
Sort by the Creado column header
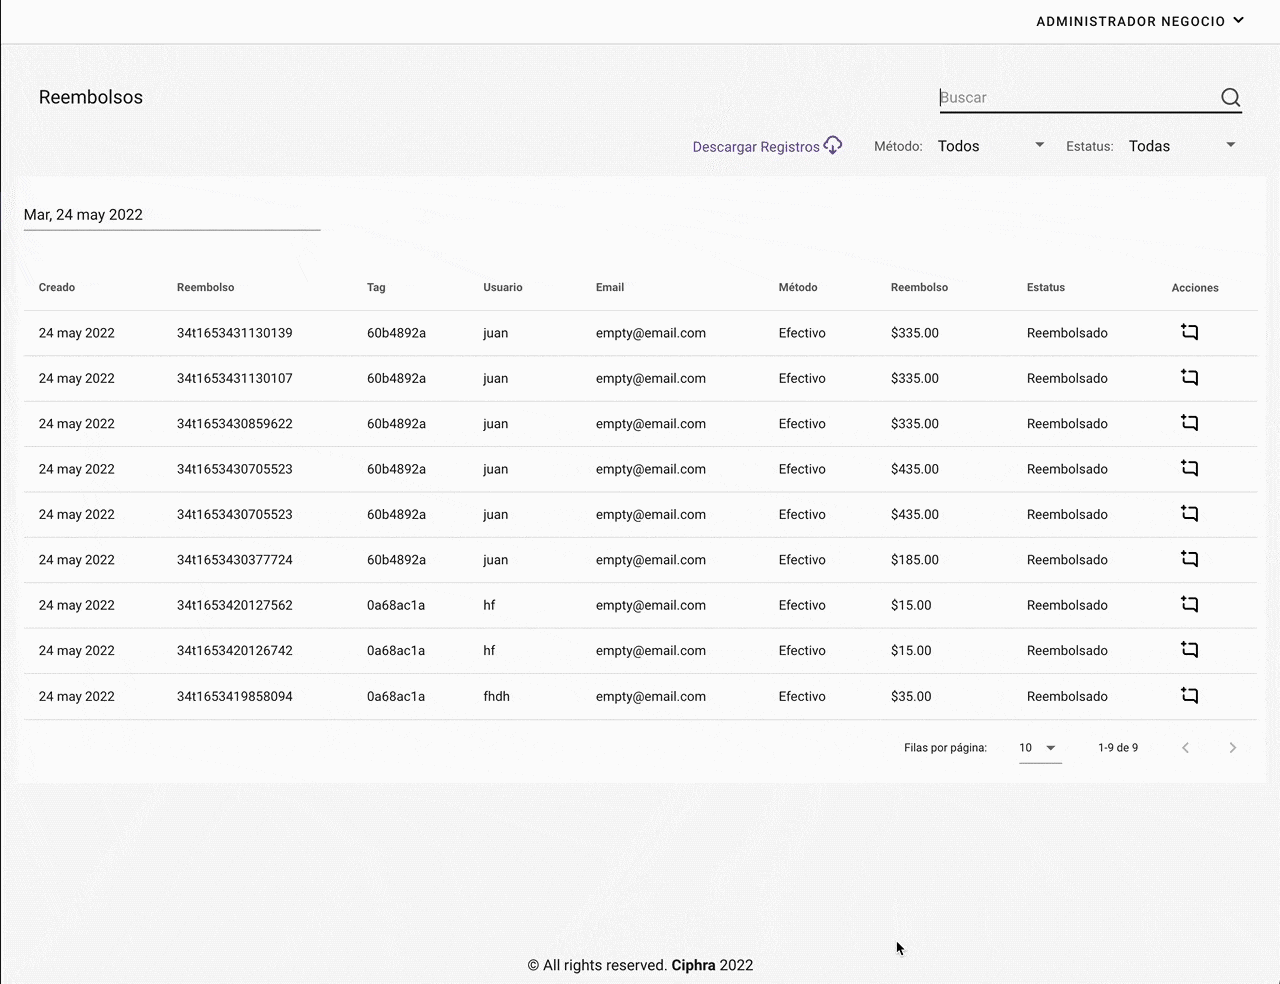[57, 288]
